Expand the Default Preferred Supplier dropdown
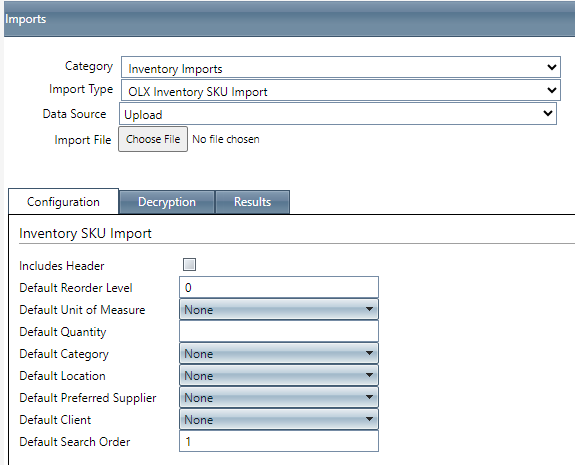 coord(279,397)
